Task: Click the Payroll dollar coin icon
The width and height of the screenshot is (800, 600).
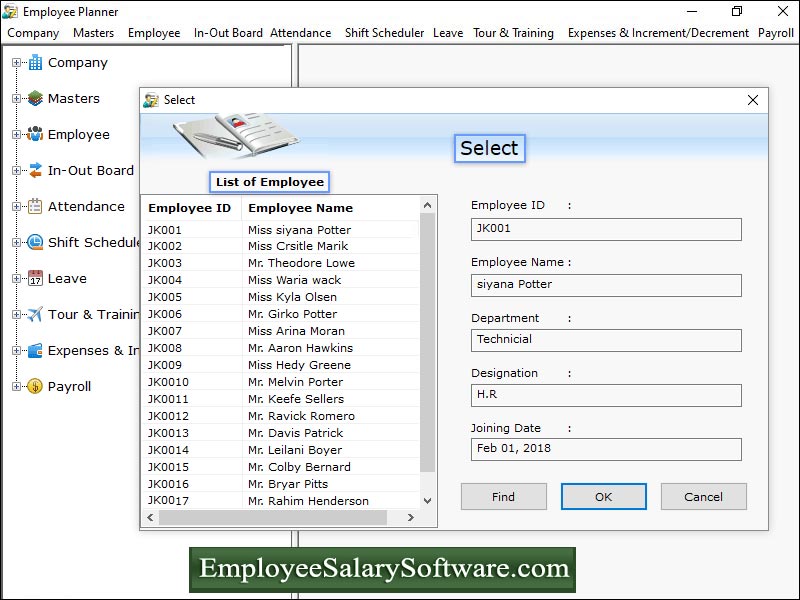Action: click(x=35, y=386)
